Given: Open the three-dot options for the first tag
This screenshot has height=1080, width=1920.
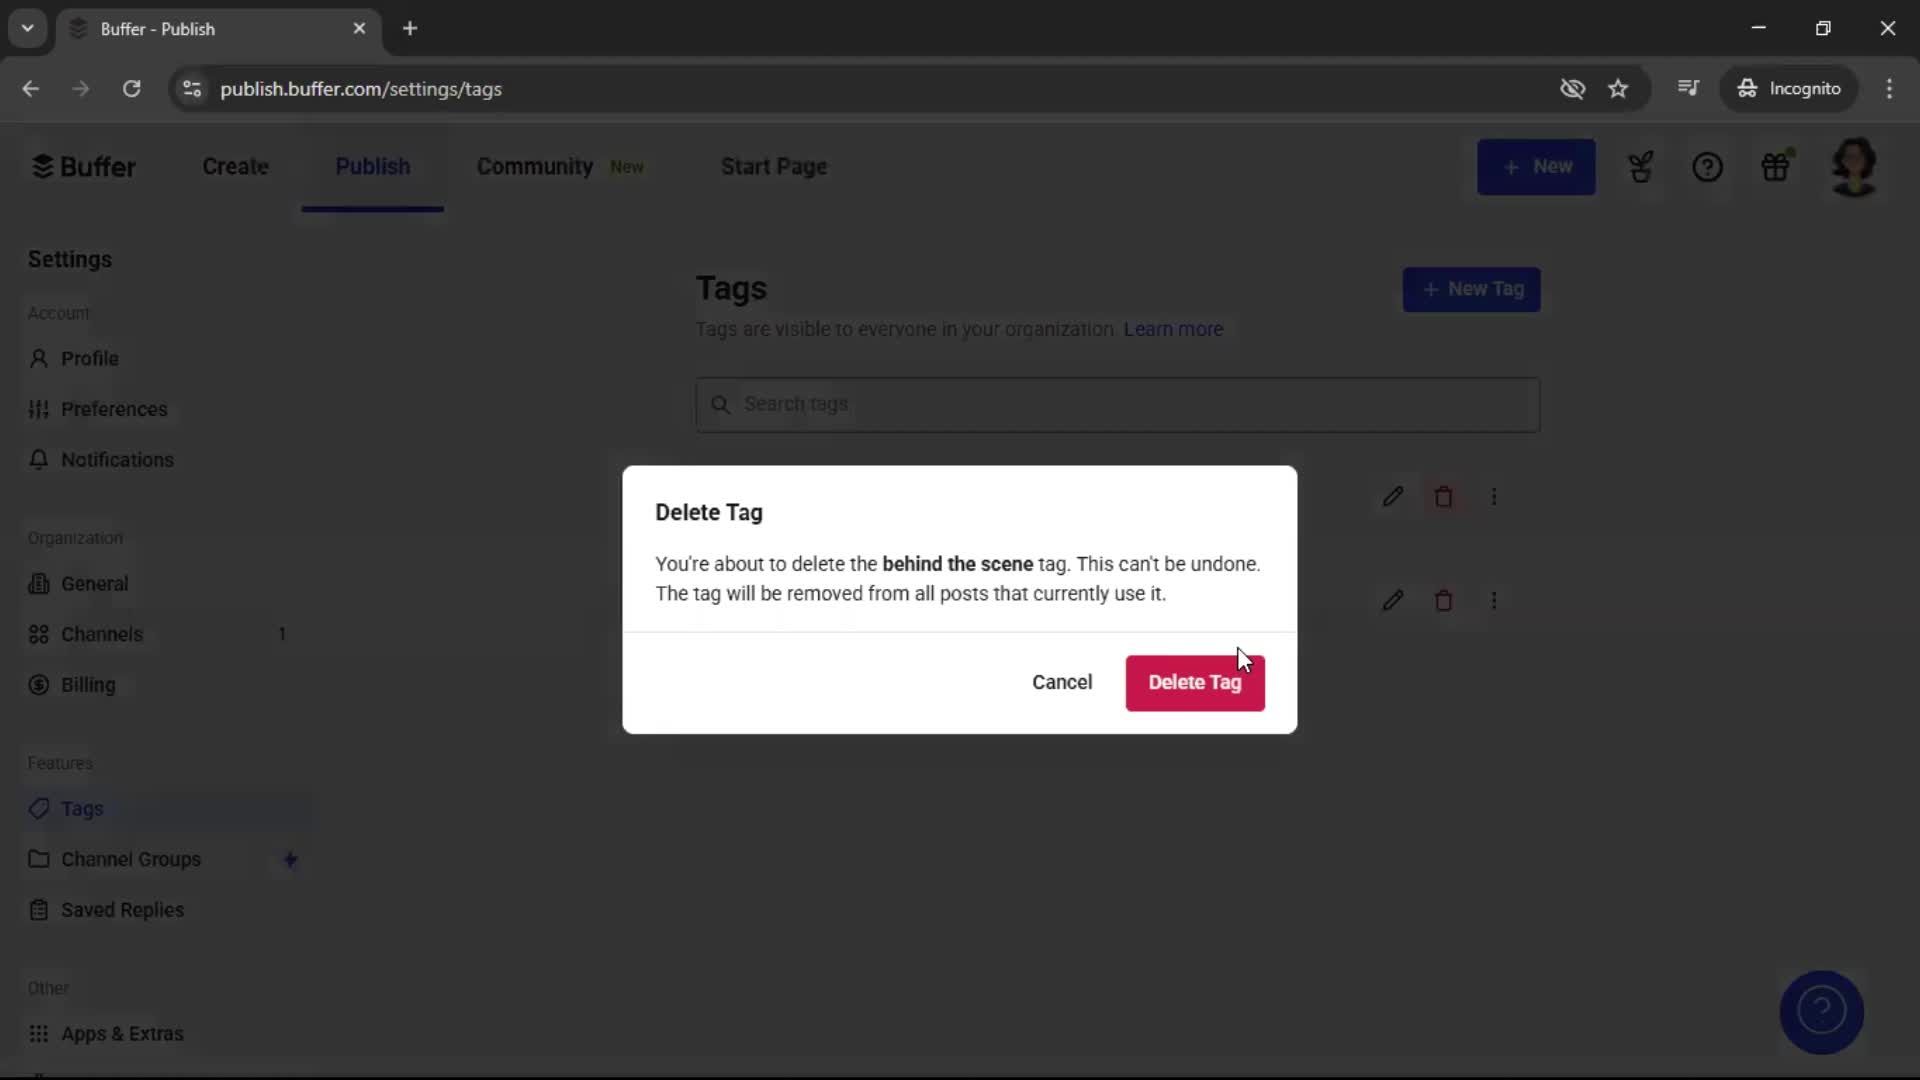Looking at the screenshot, I should 1494,496.
